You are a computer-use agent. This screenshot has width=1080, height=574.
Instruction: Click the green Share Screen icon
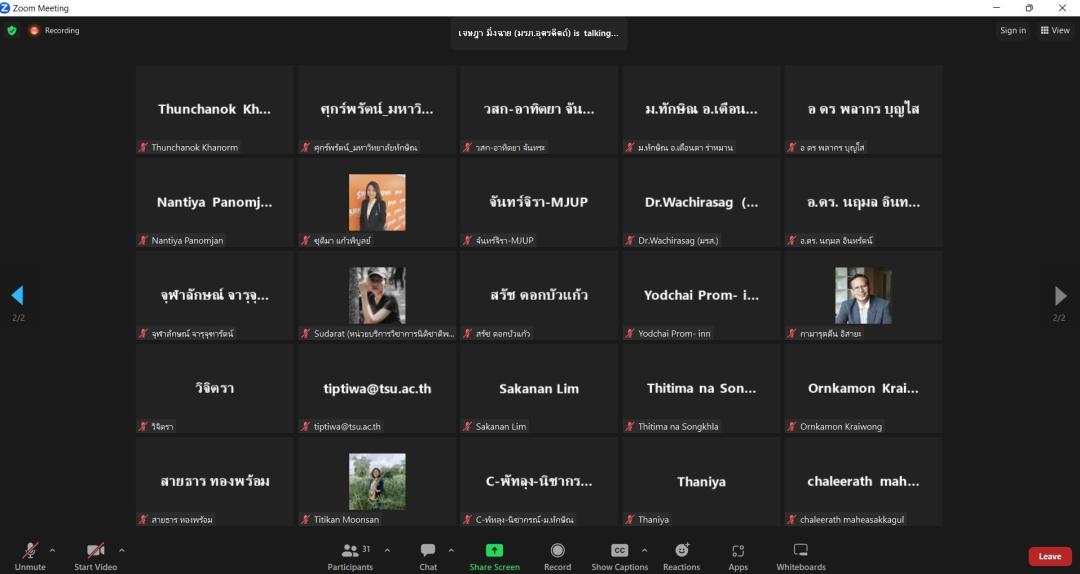(494, 551)
